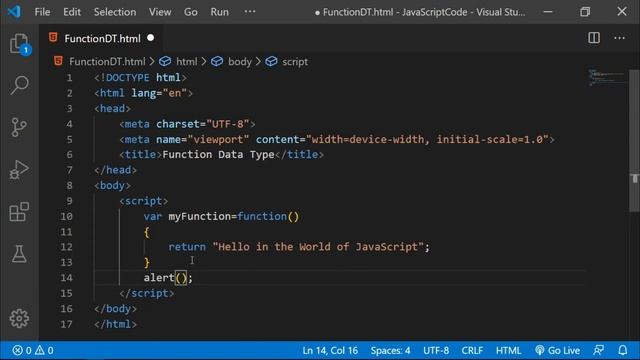Click the unsaved dot on FunctionDT.html tab
The width and height of the screenshot is (640, 360).
point(151,38)
